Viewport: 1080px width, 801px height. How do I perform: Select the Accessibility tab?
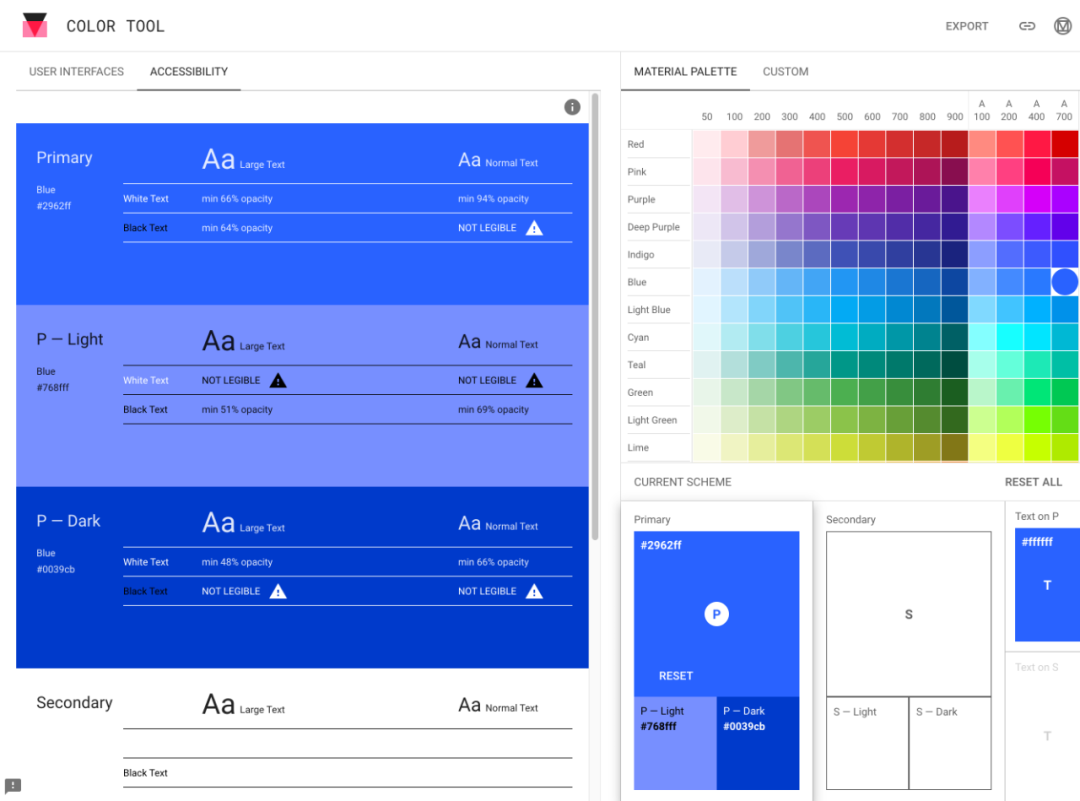pos(189,72)
